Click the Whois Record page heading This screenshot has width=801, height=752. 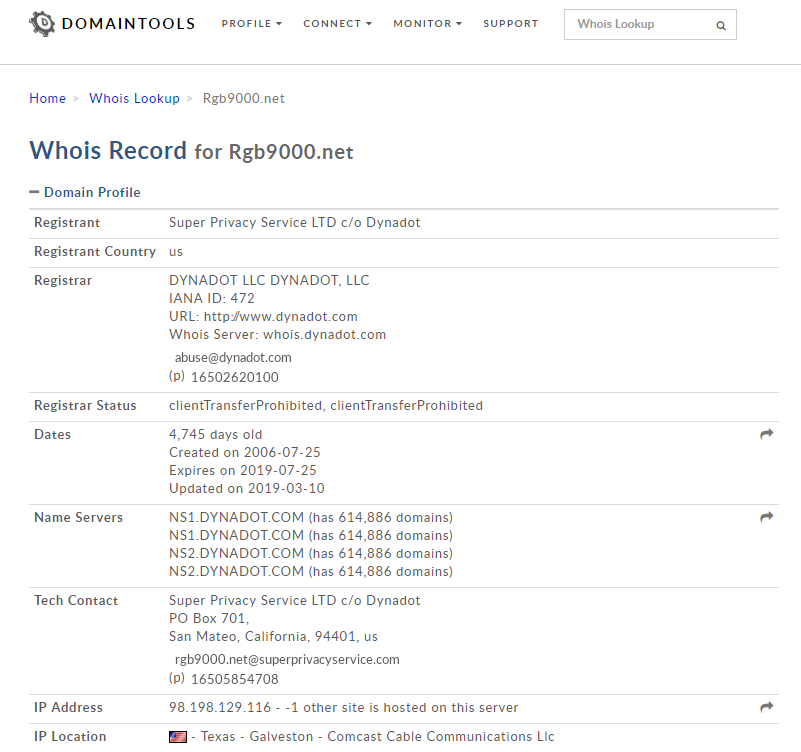tap(192, 151)
